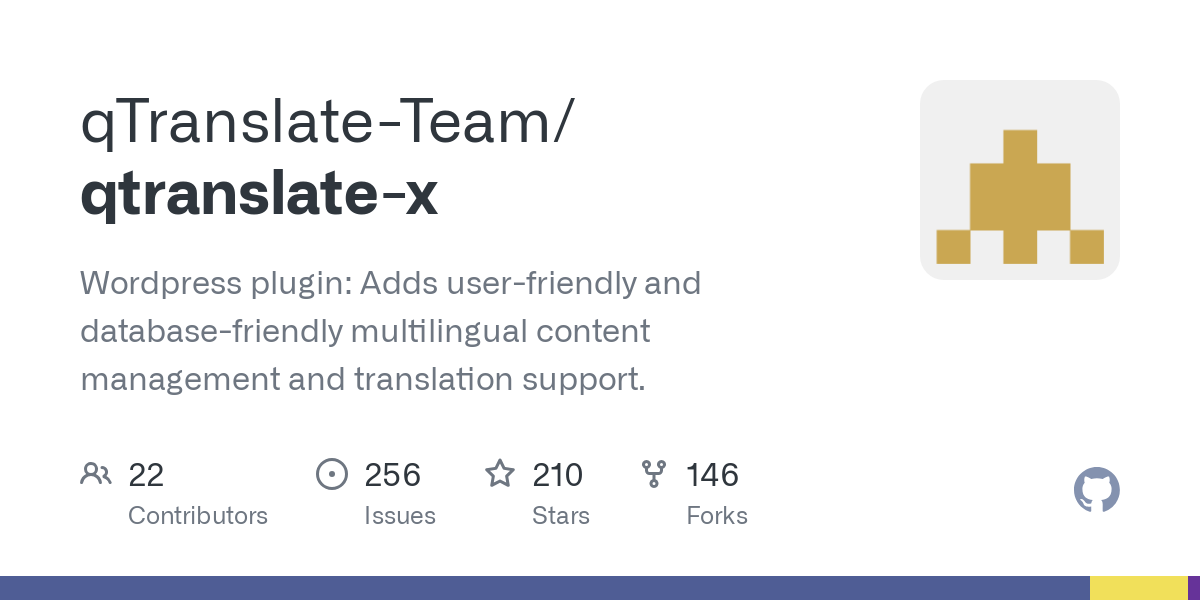
Task: Click the Contributors people icon
Action: [96, 474]
